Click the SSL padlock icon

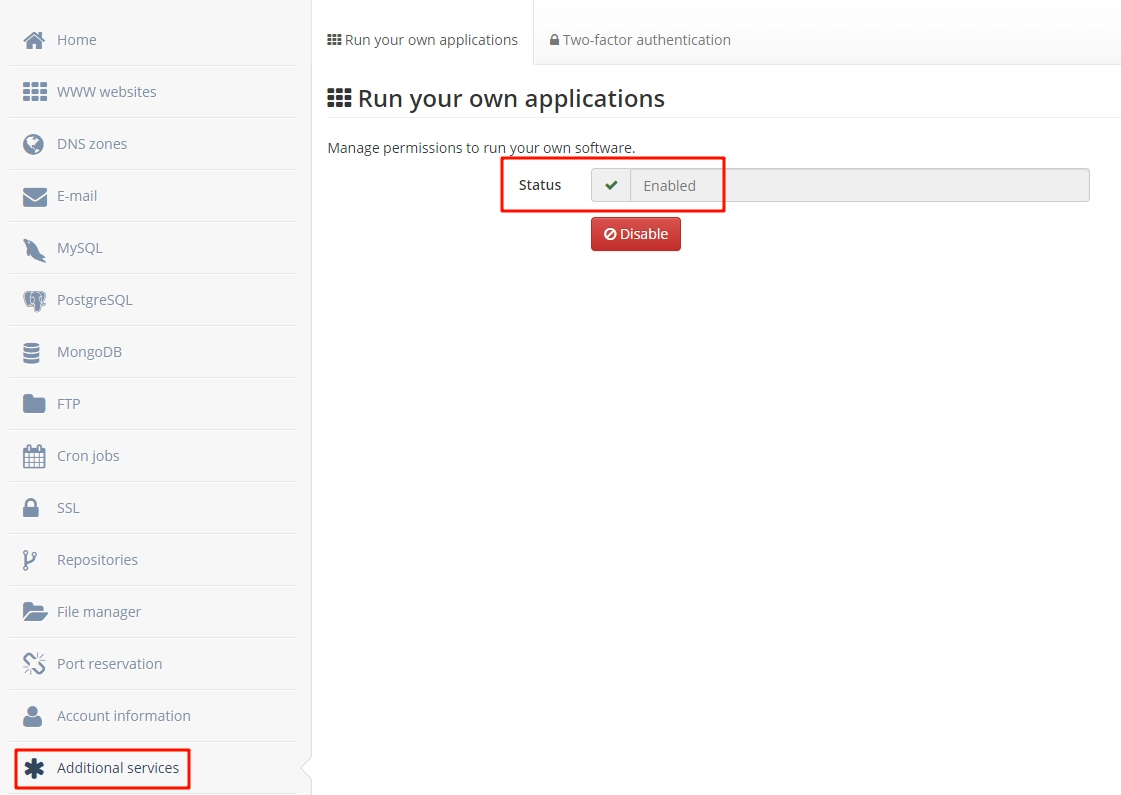pos(32,508)
